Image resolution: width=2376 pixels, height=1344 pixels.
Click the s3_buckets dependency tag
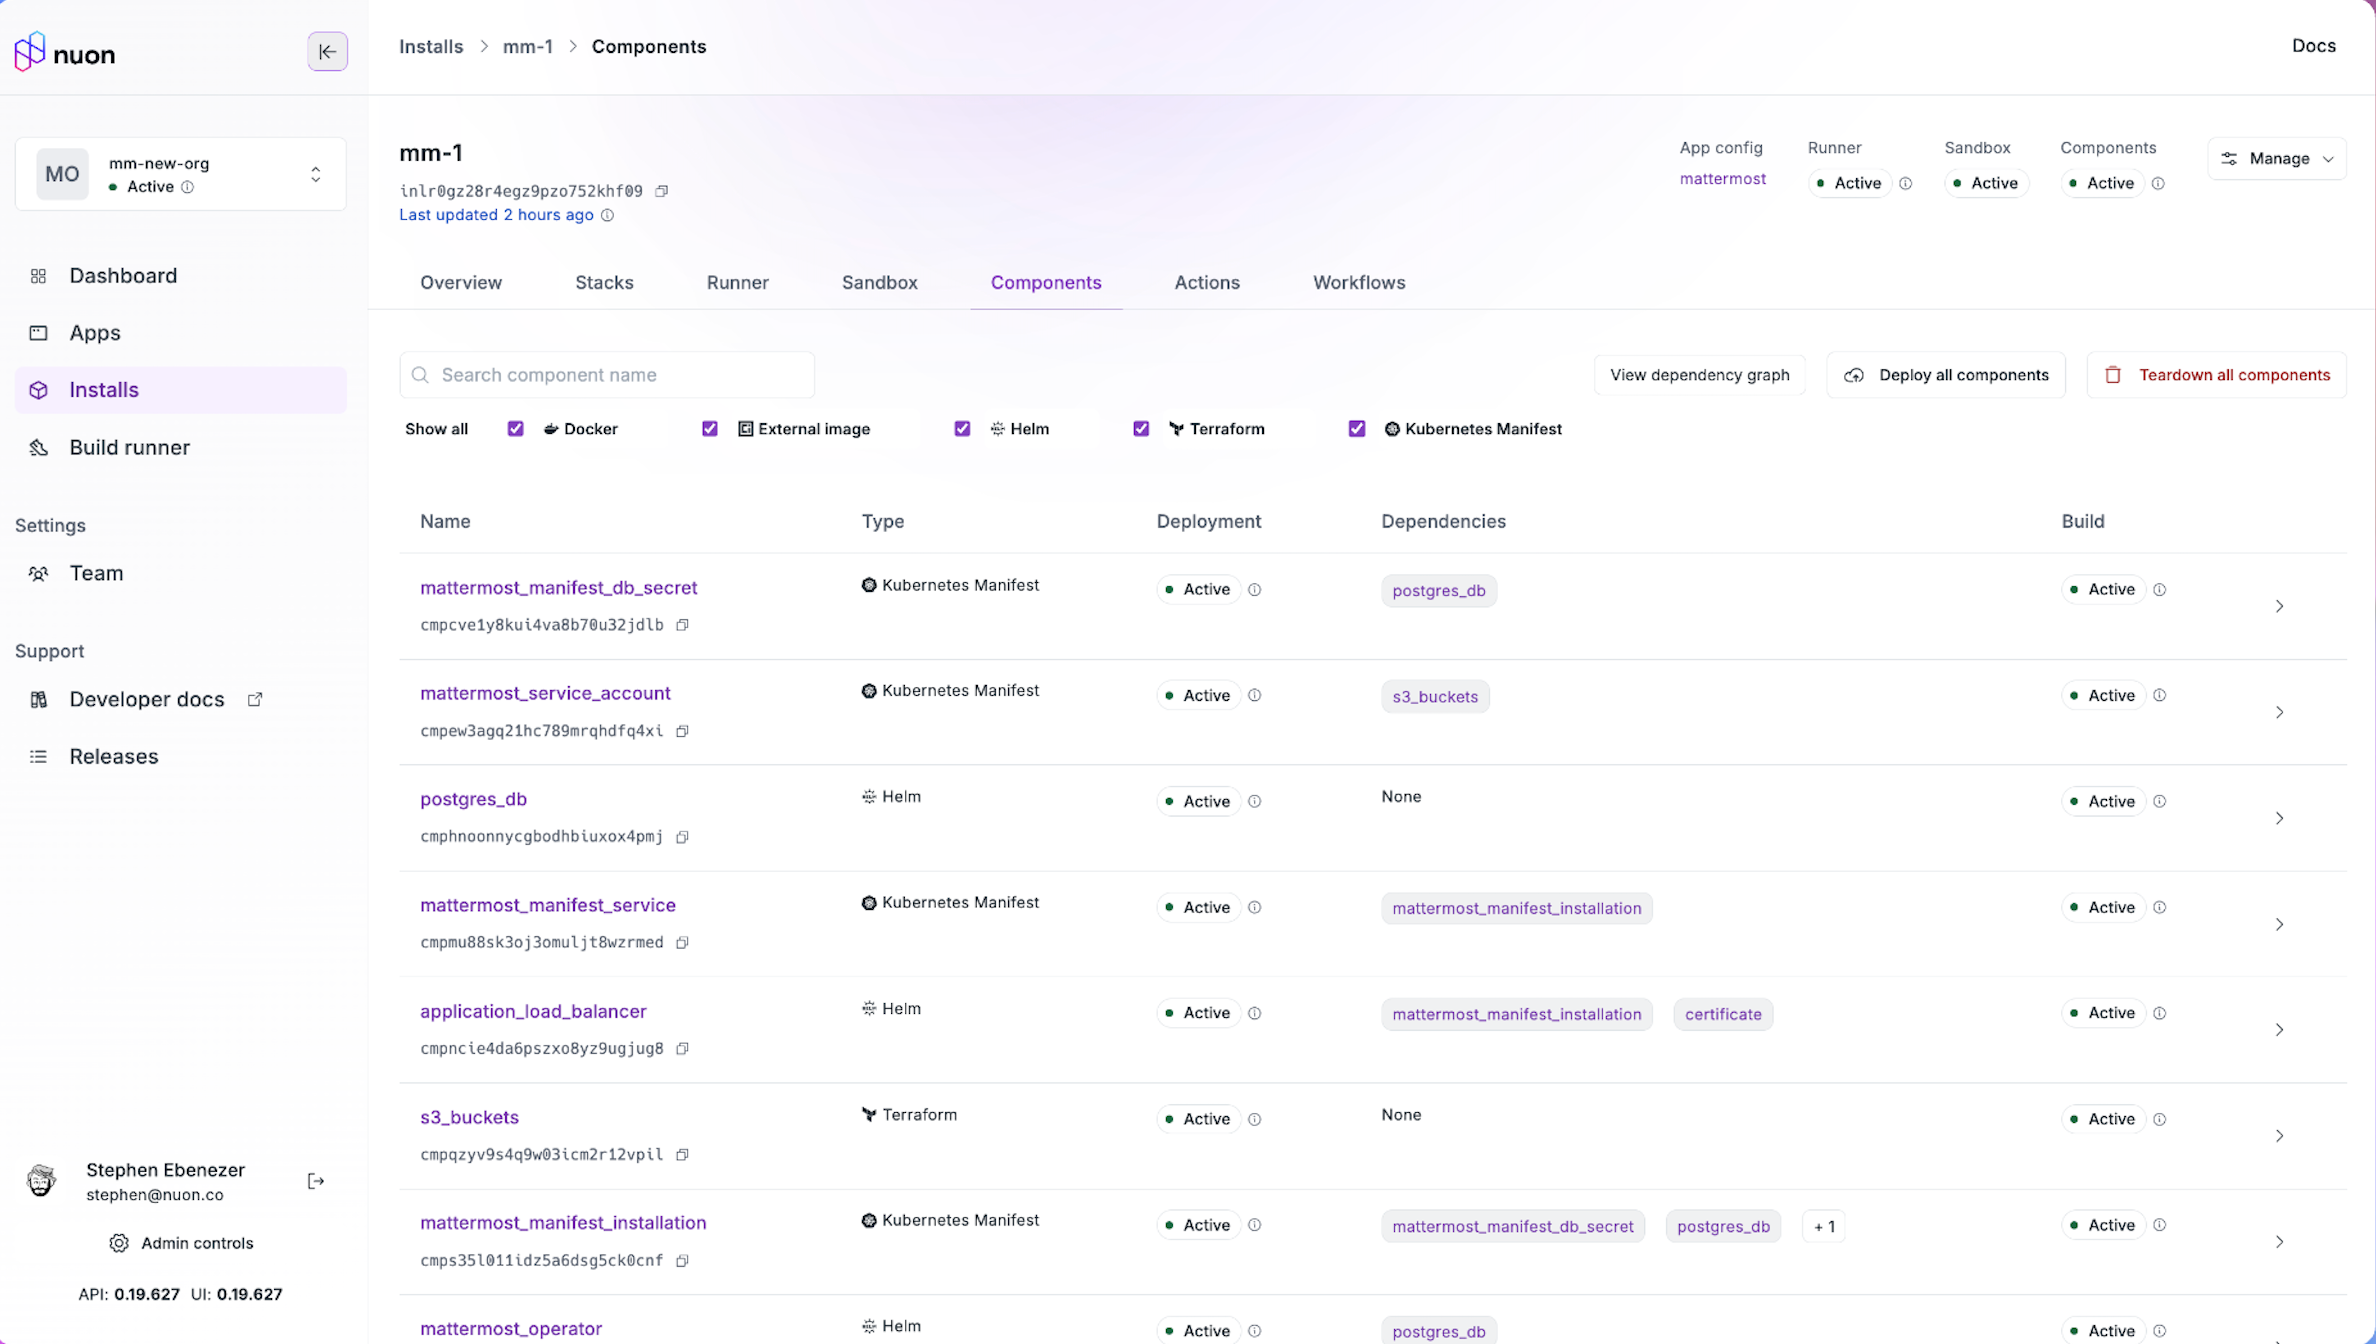(1434, 696)
